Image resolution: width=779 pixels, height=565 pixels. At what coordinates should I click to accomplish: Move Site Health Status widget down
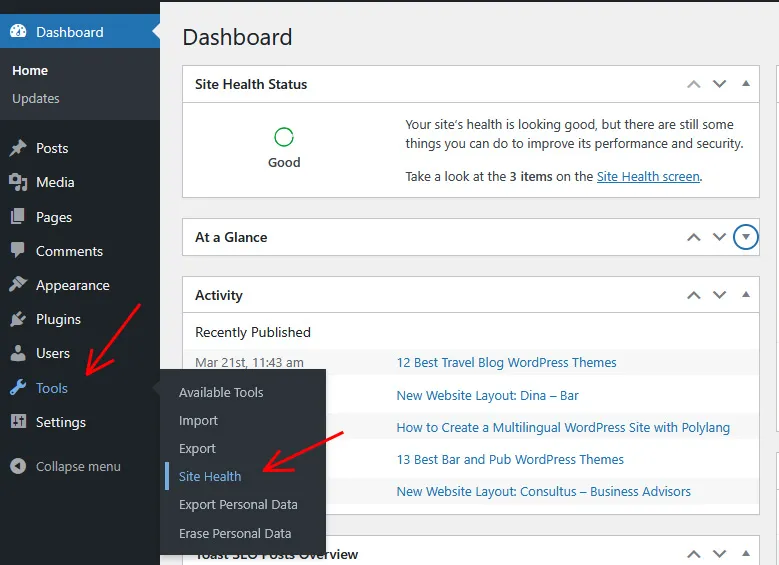tap(719, 84)
